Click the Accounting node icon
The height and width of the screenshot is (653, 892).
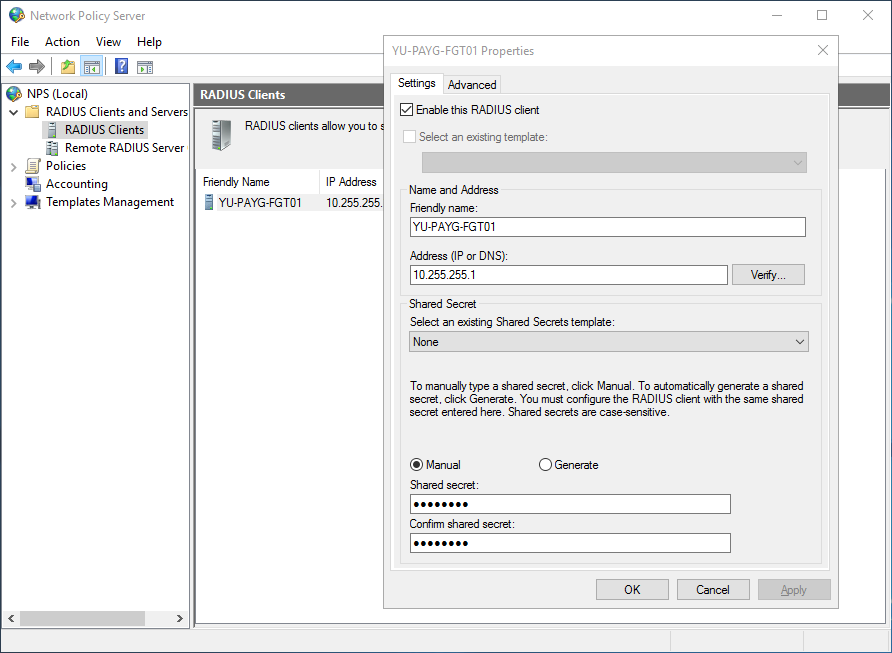click(31, 184)
